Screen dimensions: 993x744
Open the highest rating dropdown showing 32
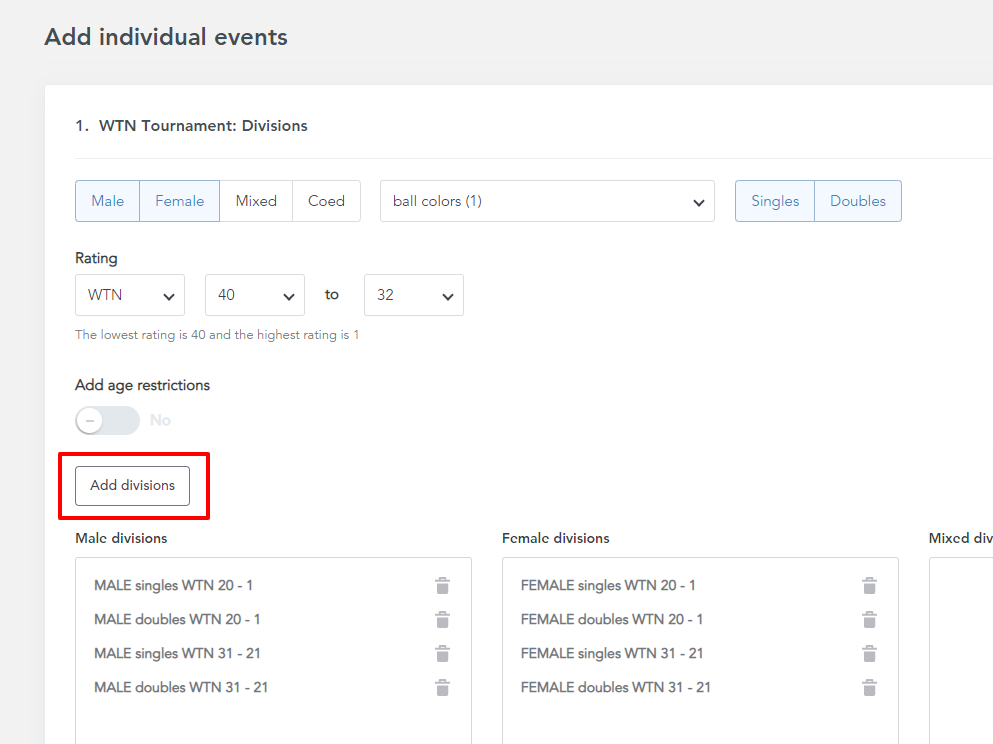click(414, 295)
